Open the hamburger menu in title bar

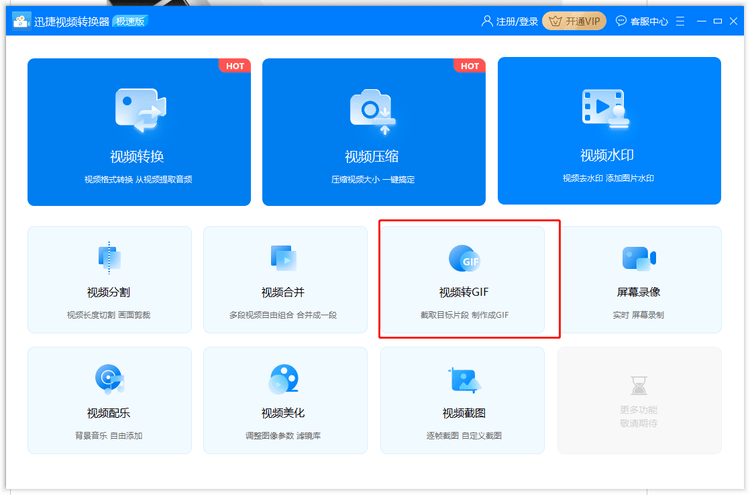(681, 21)
